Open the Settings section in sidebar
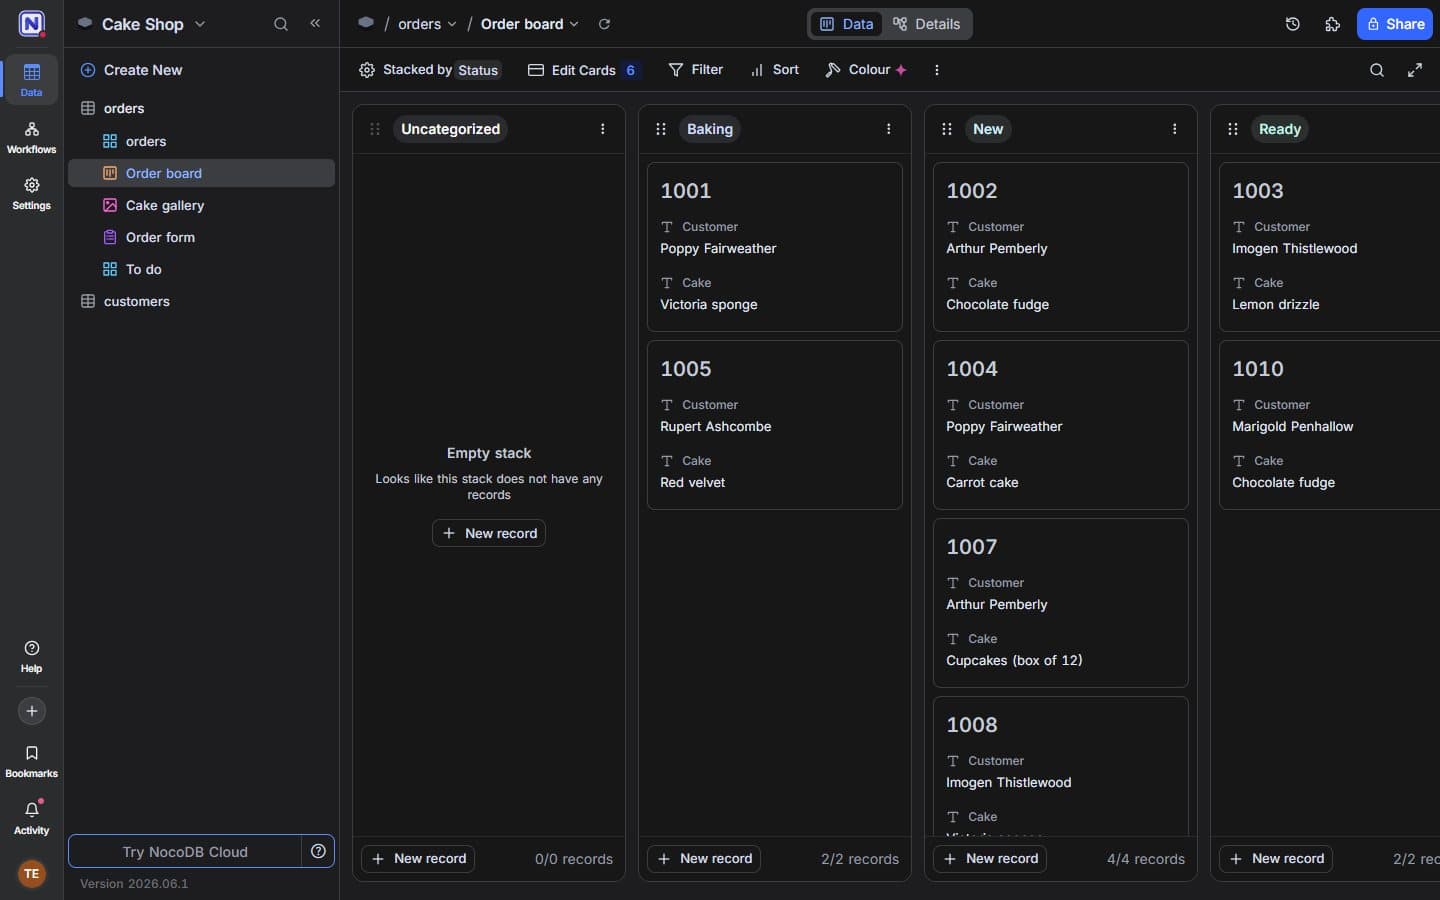This screenshot has width=1440, height=900. pyautogui.click(x=31, y=194)
